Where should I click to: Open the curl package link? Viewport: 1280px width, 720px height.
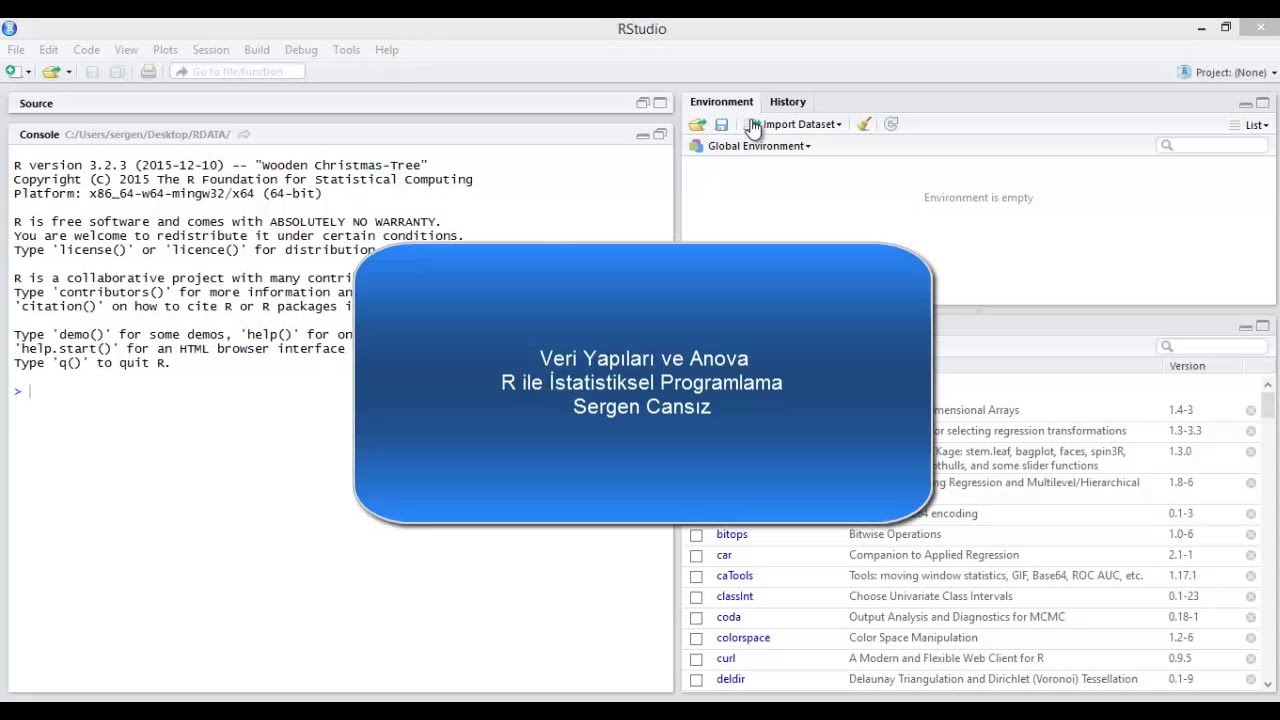pos(726,659)
